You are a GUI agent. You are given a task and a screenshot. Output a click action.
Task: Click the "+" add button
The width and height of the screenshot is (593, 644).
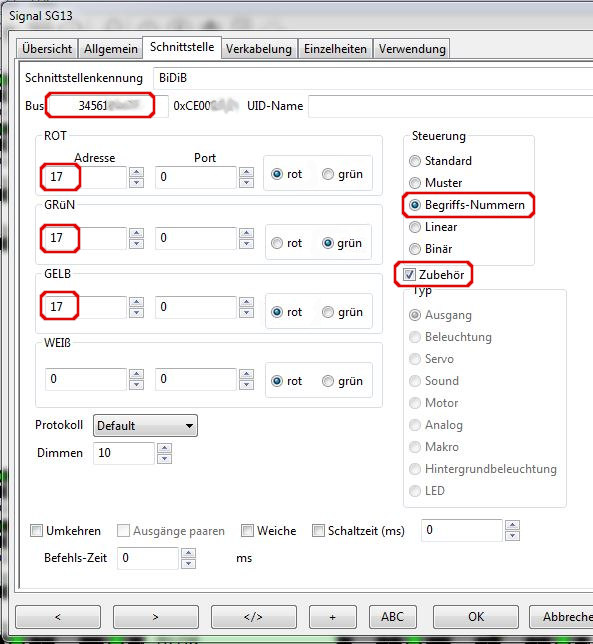[333, 616]
